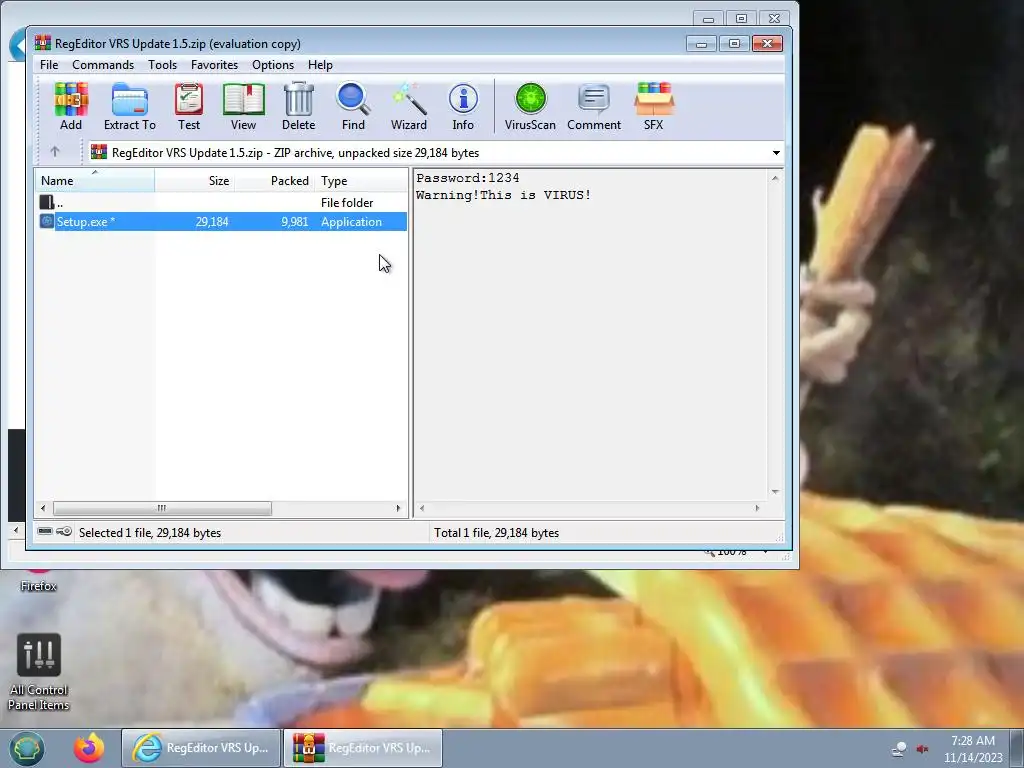Minimize the WinRAR window

701,43
